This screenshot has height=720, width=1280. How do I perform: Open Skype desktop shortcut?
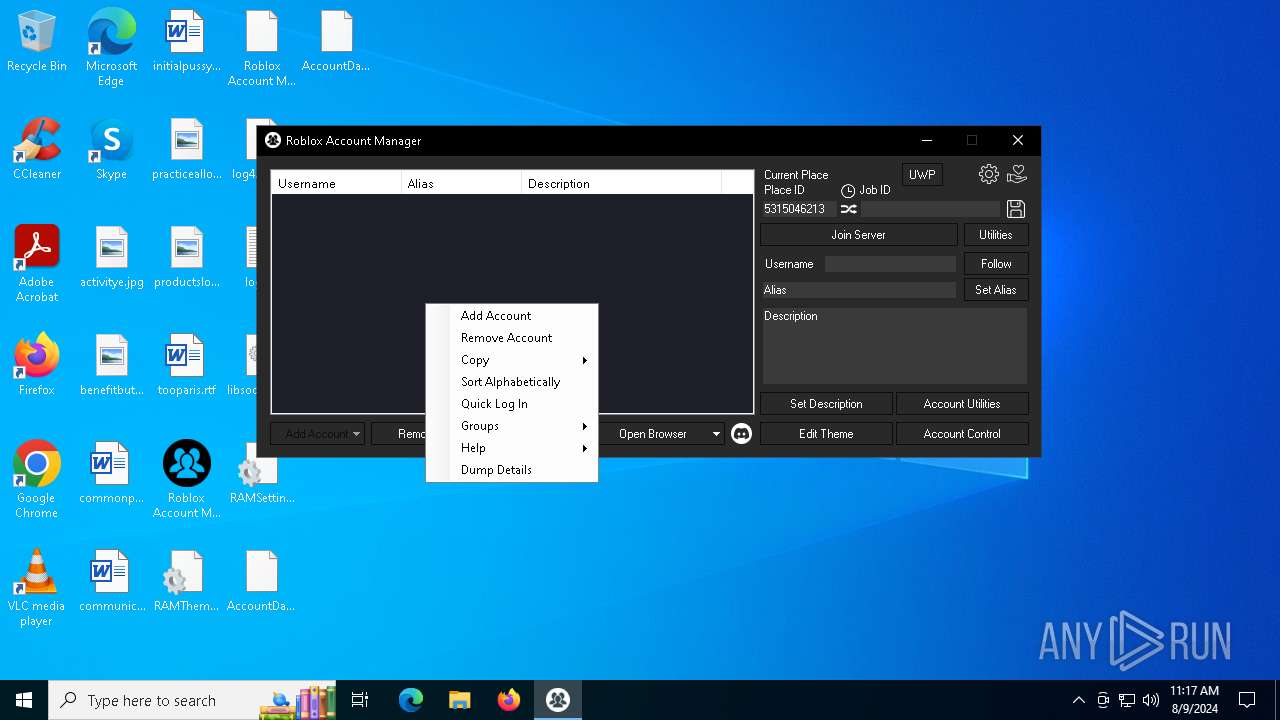(111, 150)
